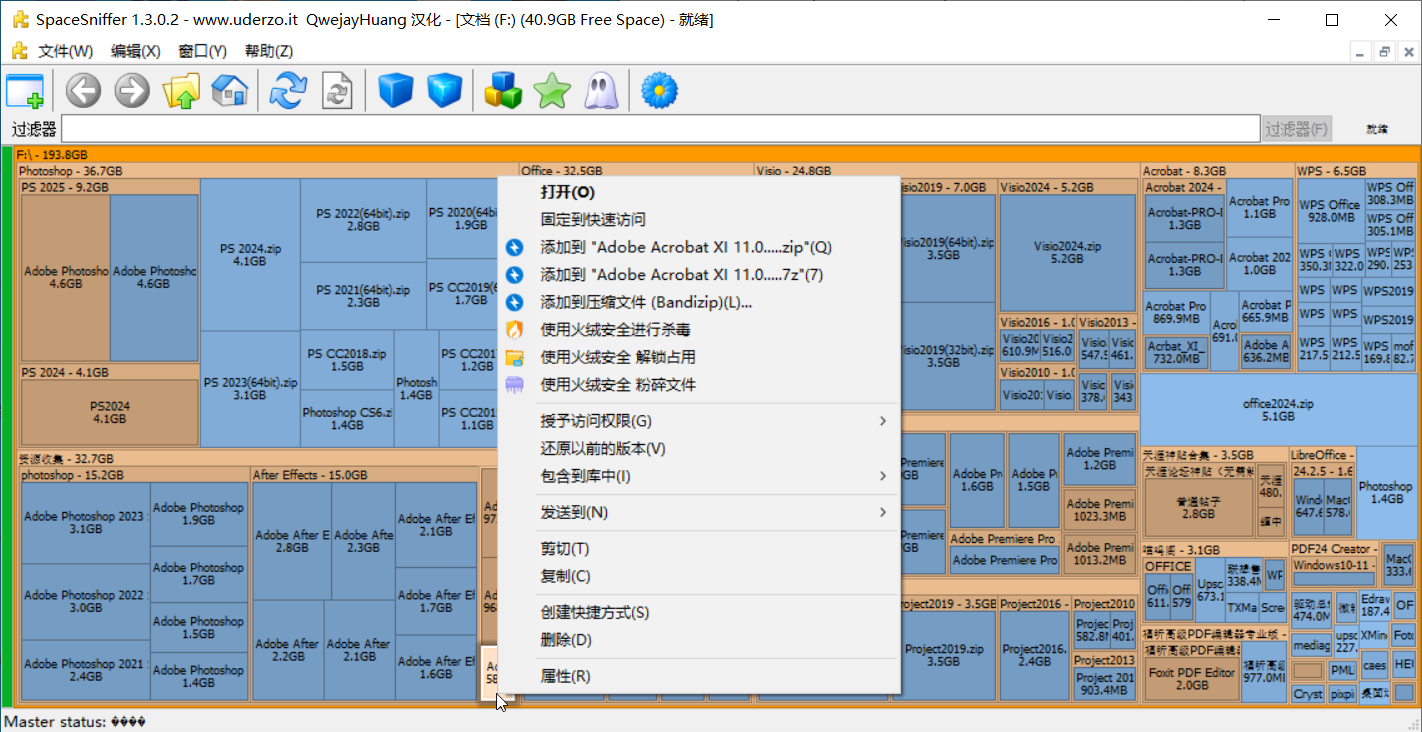The width and height of the screenshot is (1422, 732).
Task: Add to Adobe Acrobat XI .zip archive
Action: (699, 247)
